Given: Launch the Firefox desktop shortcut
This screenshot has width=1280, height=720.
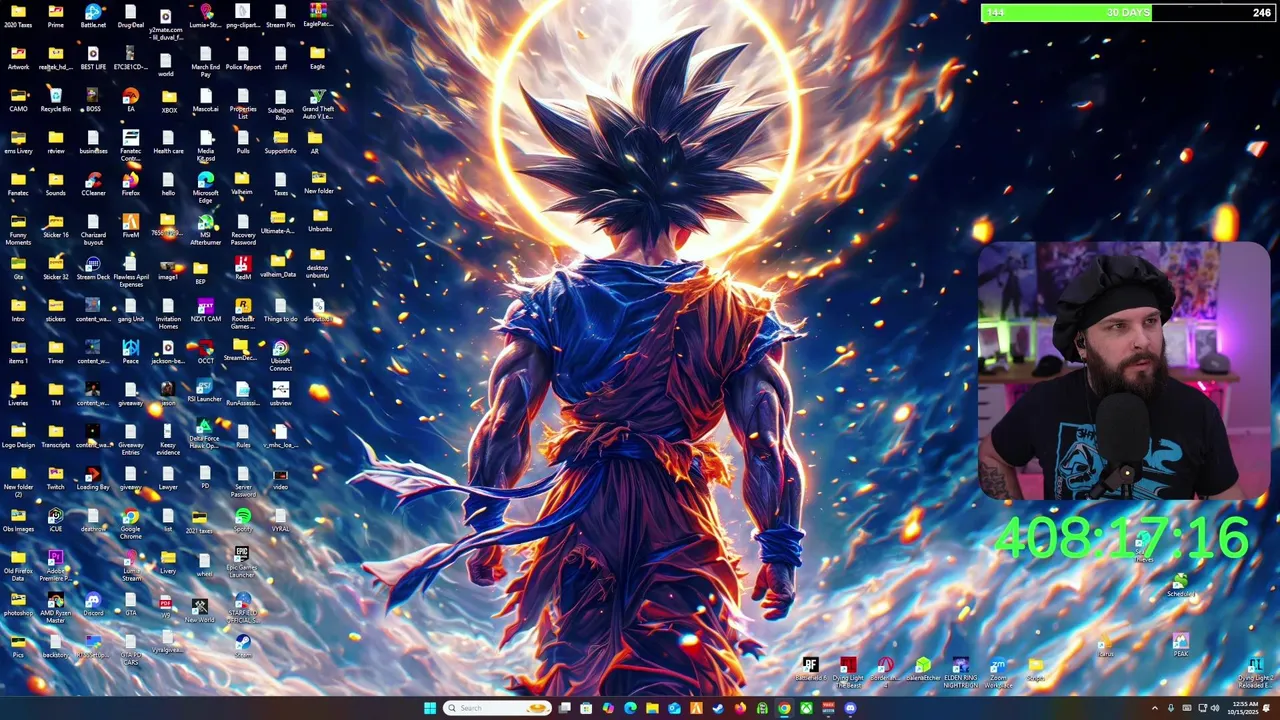Looking at the screenshot, I should (131, 184).
